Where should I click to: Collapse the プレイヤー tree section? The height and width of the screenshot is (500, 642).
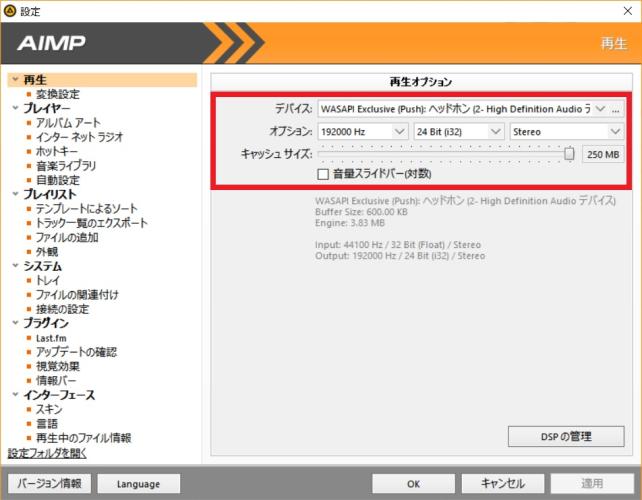pos(16,108)
